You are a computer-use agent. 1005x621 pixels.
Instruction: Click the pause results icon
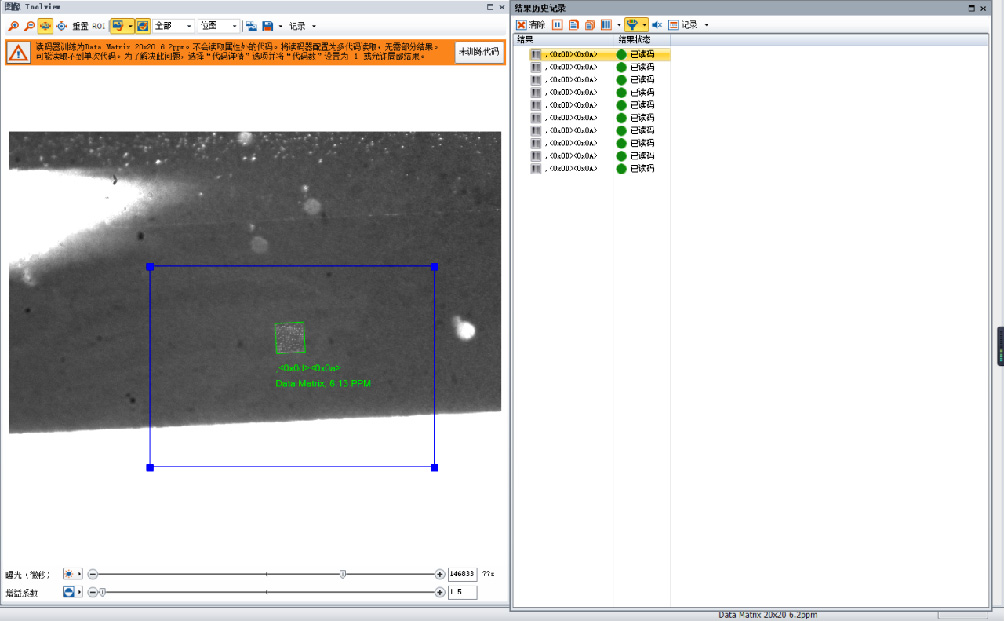tap(558, 25)
